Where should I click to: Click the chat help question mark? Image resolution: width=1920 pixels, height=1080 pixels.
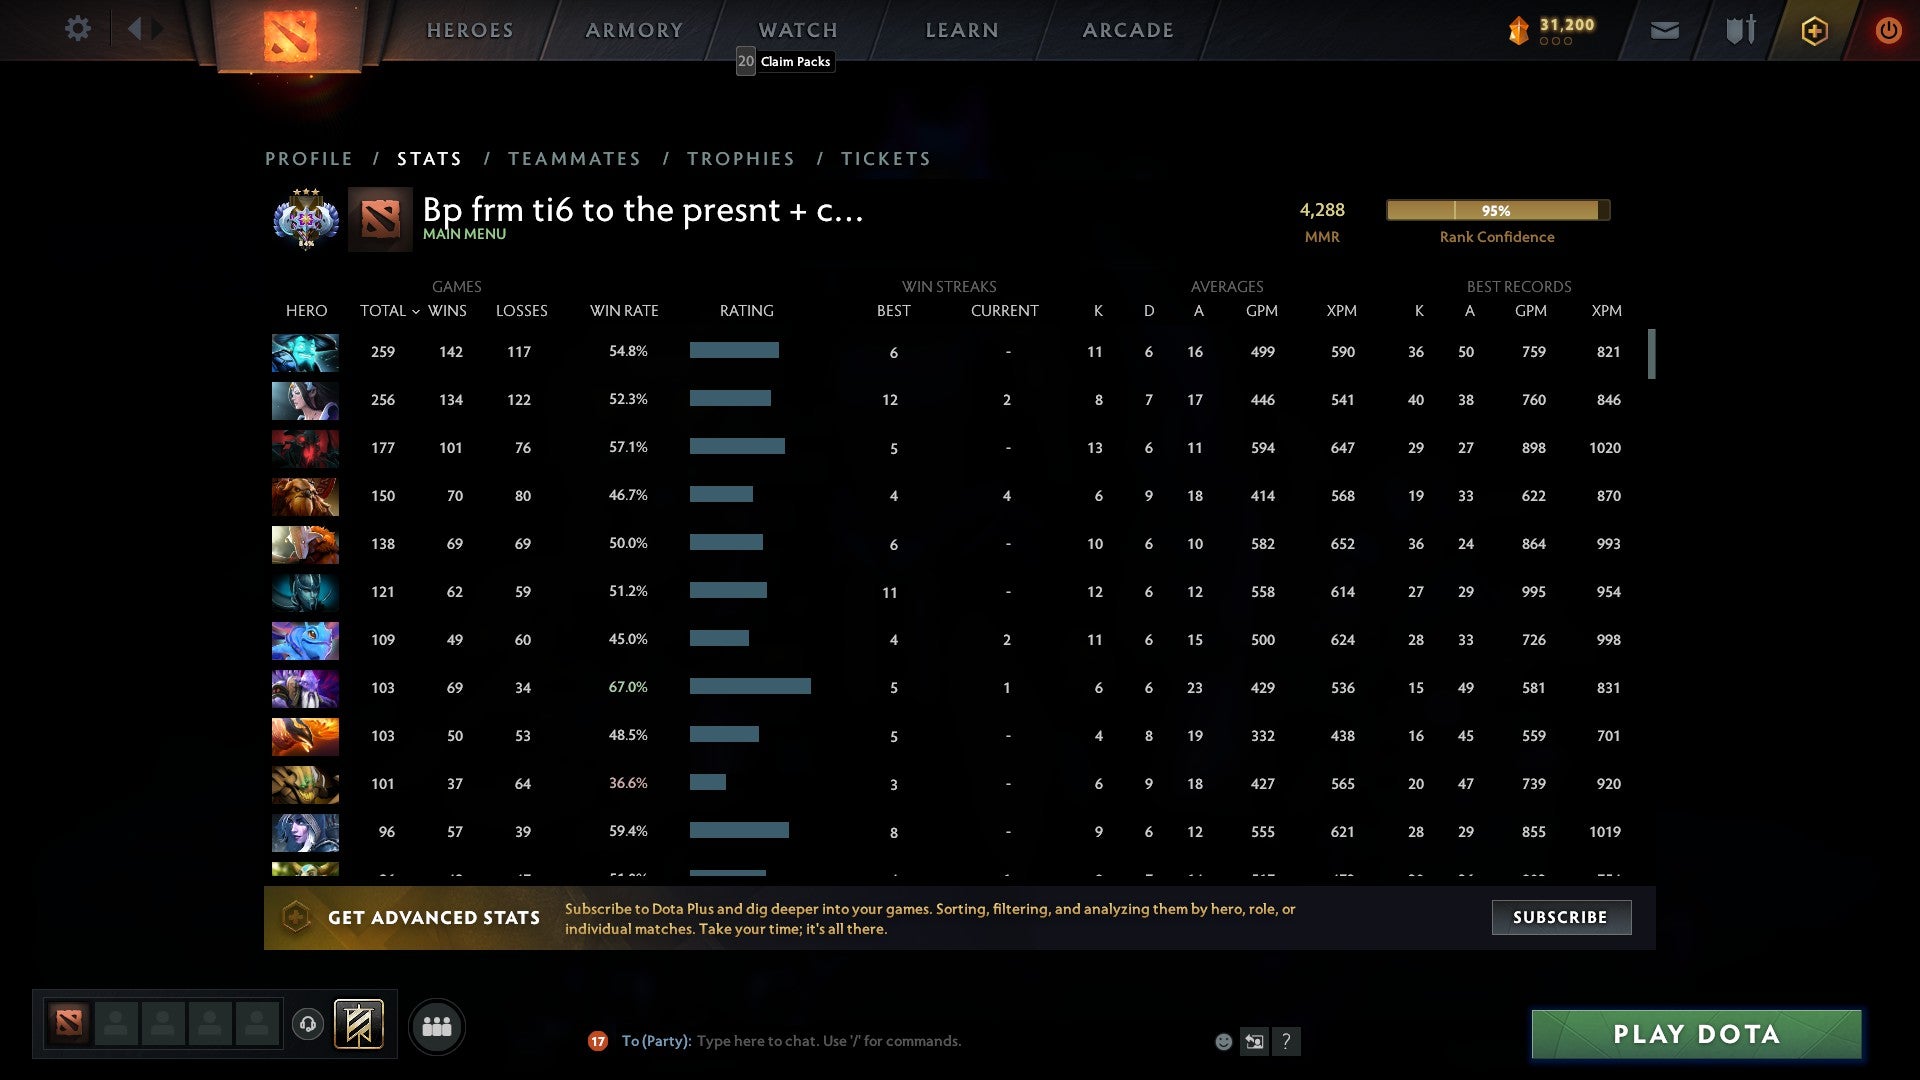tap(1287, 1042)
